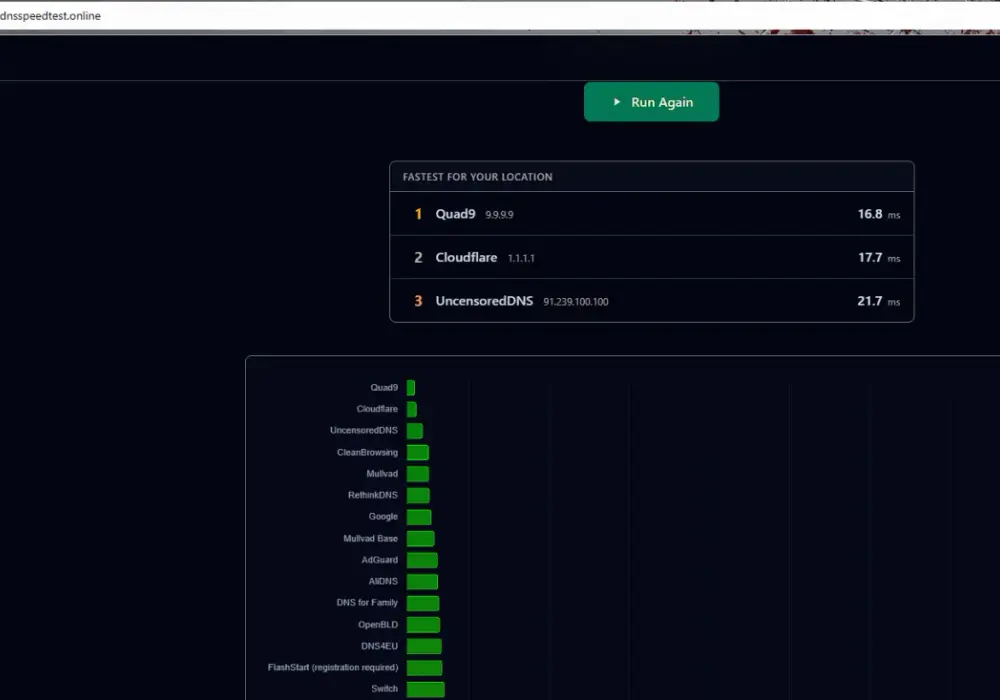The width and height of the screenshot is (1000, 700).
Task: Click the UncensoredDNS bar in the chart
Action: pyautogui.click(x=415, y=431)
